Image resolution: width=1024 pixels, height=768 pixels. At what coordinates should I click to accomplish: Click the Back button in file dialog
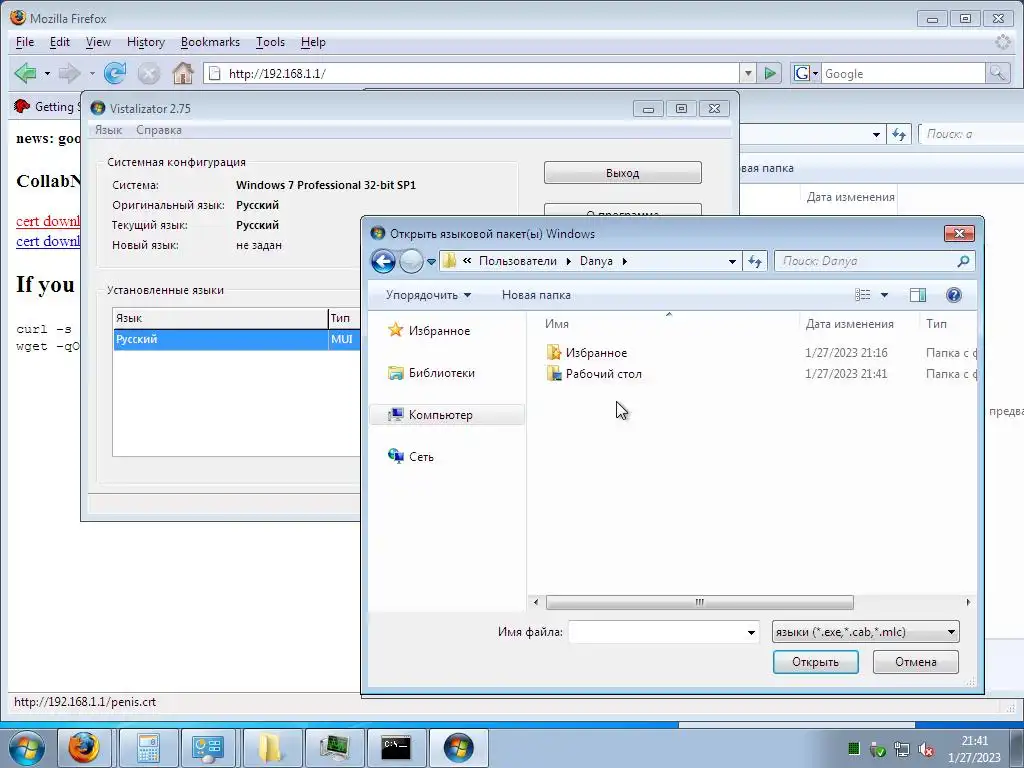click(383, 261)
